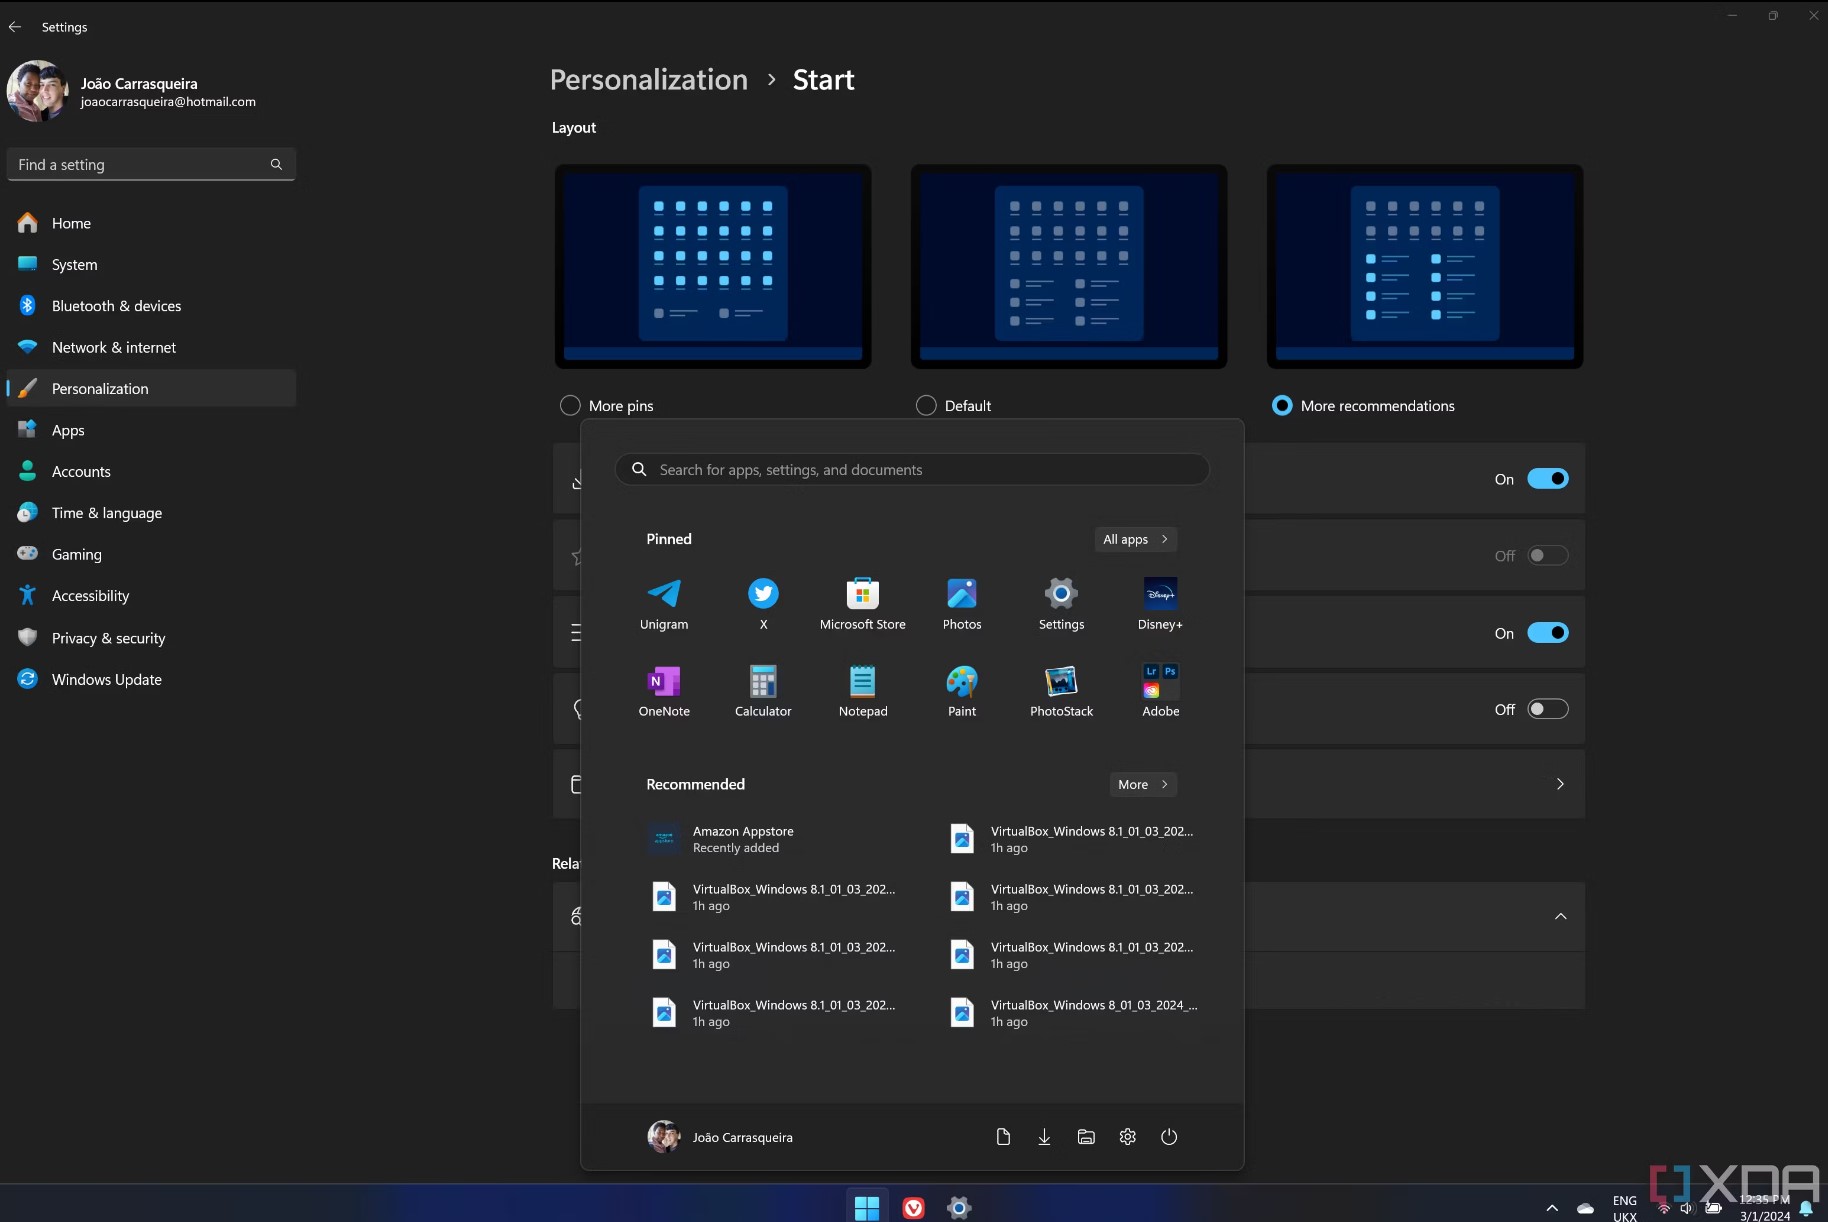1828x1222 pixels.
Task: Select the More pins layout option
Action: pos(569,405)
